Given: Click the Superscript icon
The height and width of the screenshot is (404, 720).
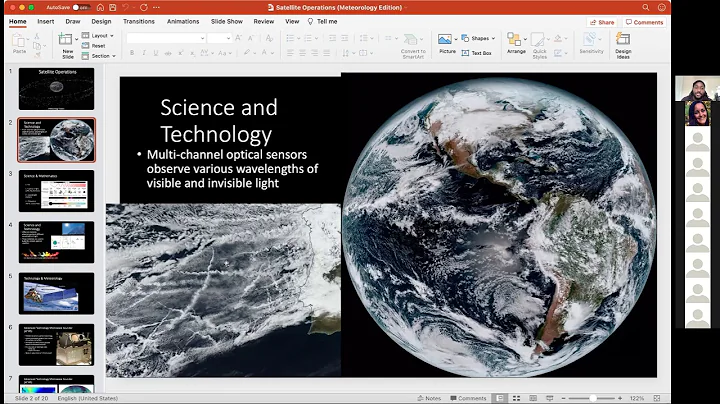Looking at the screenshot, I should 180,53.
